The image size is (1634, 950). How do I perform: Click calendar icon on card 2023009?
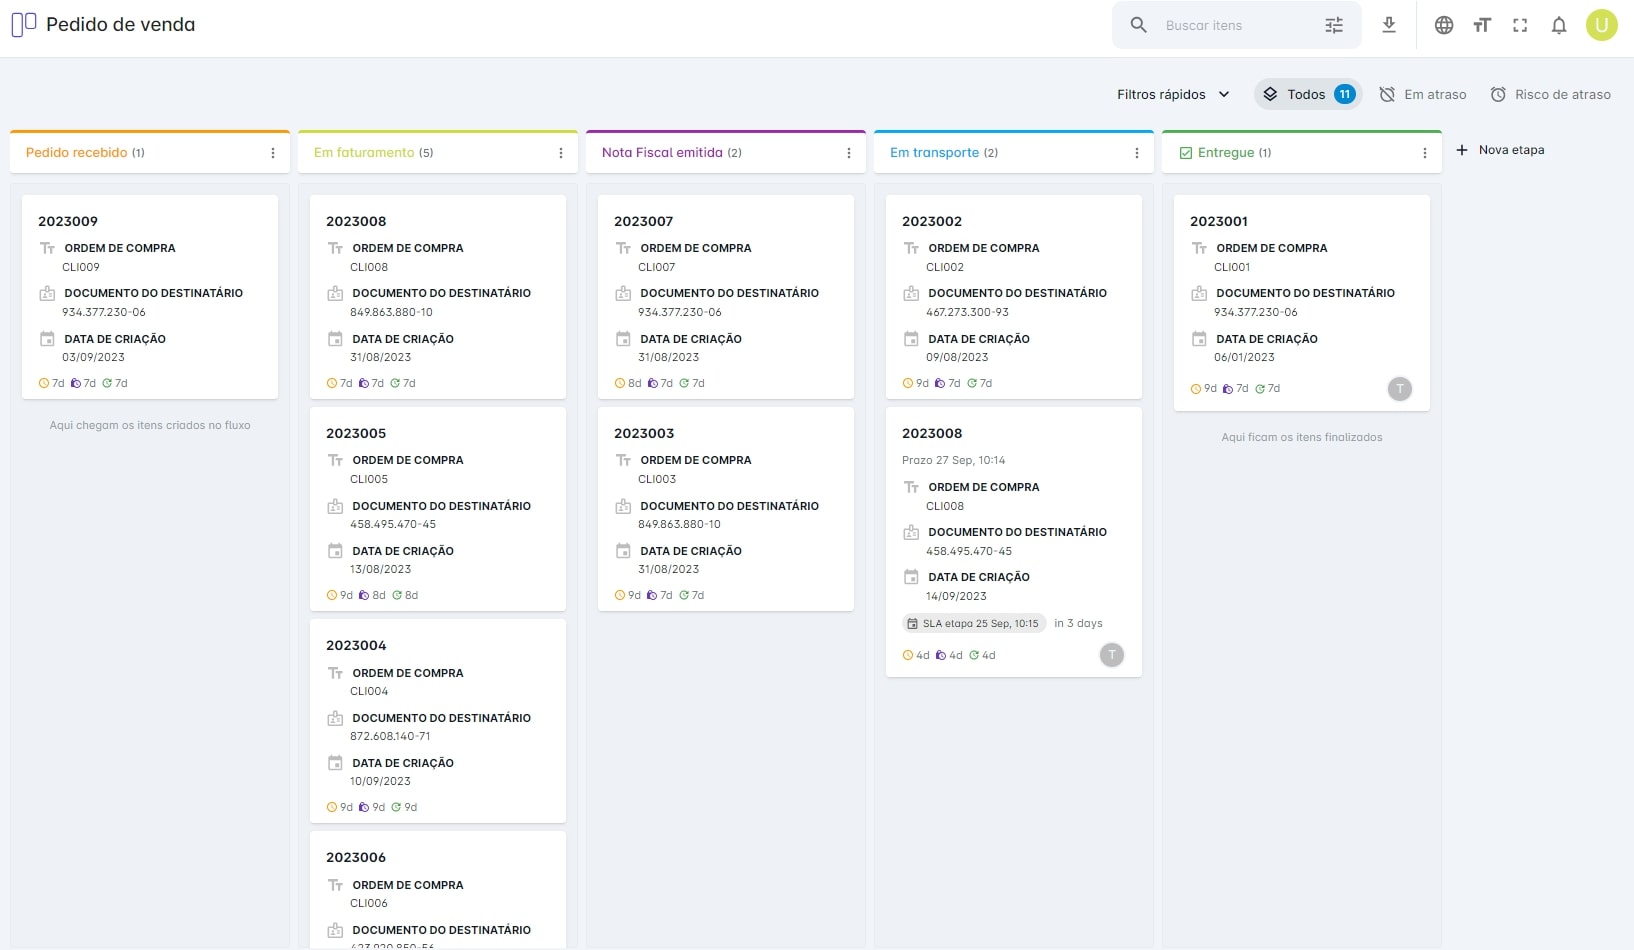coord(47,339)
